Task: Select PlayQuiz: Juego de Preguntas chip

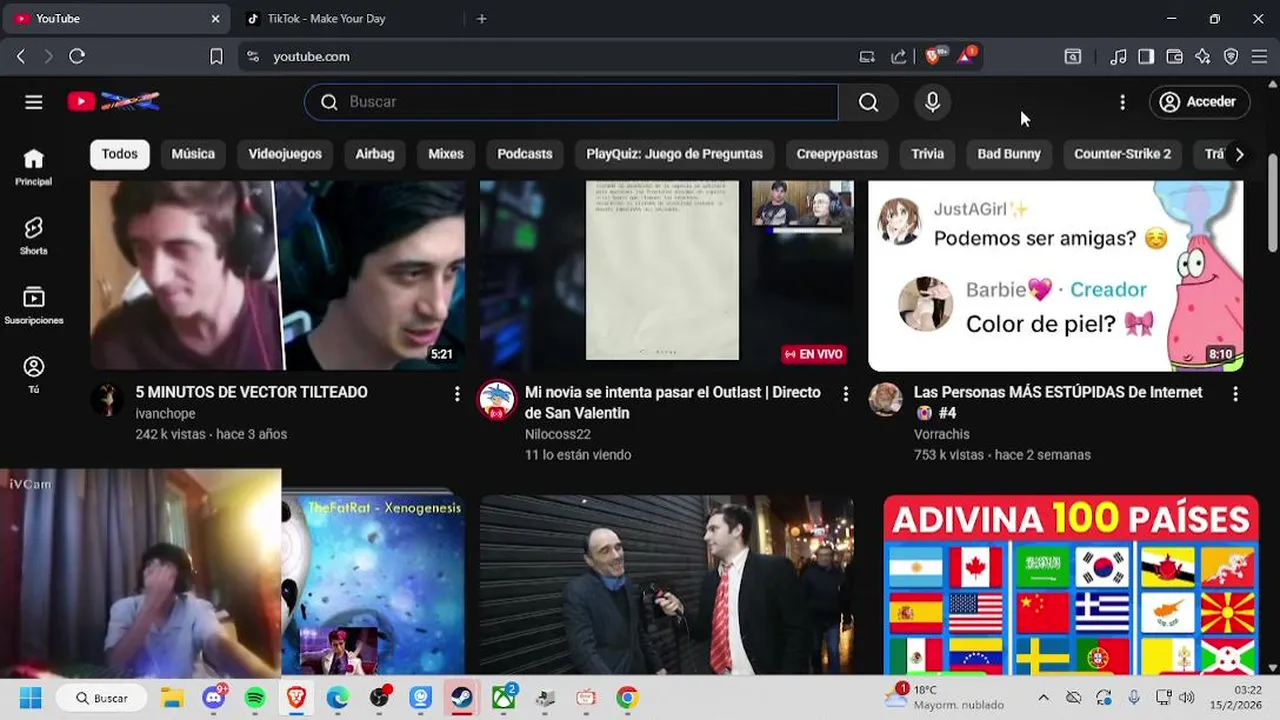Action: 674,154
